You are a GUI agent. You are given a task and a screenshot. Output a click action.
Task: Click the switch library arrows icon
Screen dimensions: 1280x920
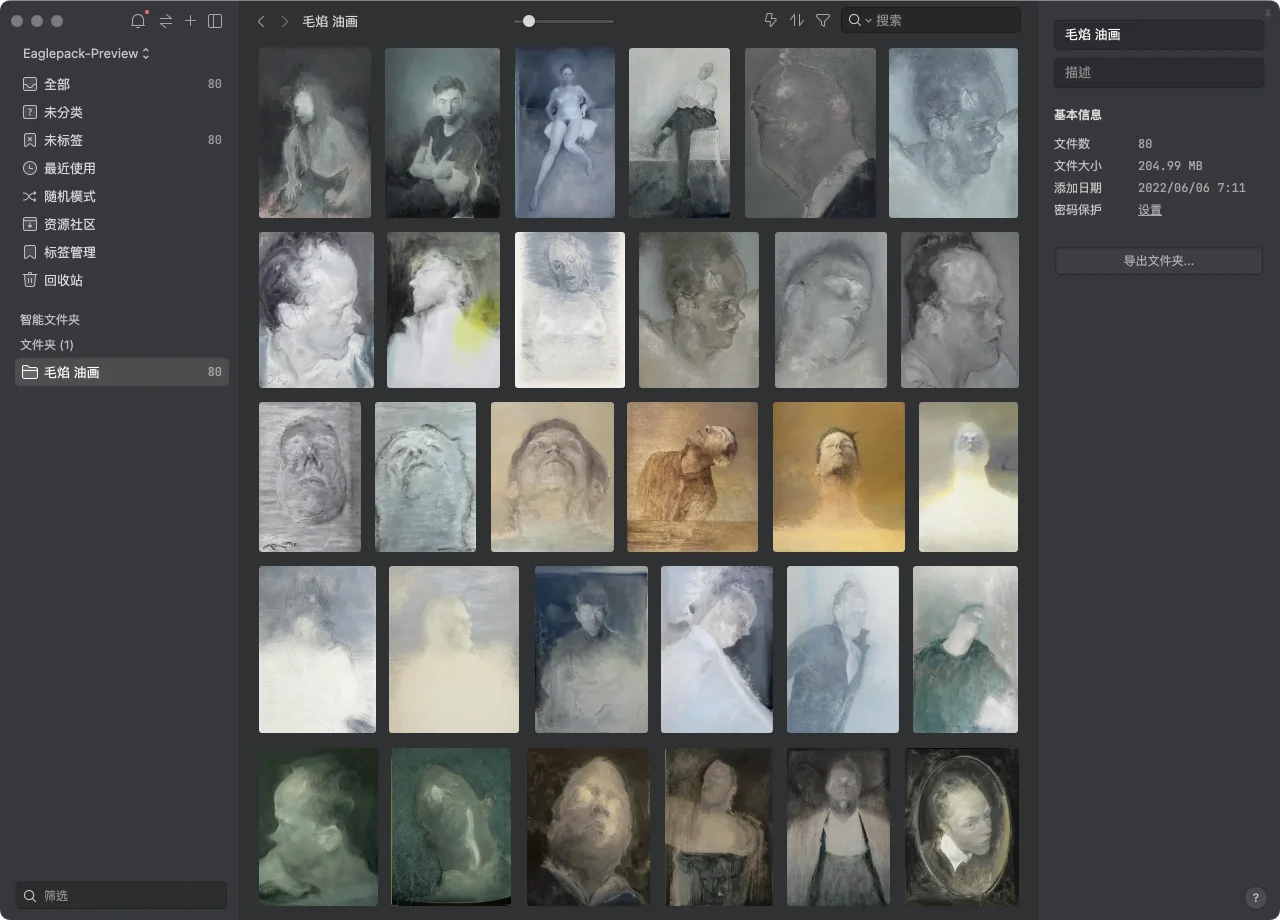click(x=166, y=21)
